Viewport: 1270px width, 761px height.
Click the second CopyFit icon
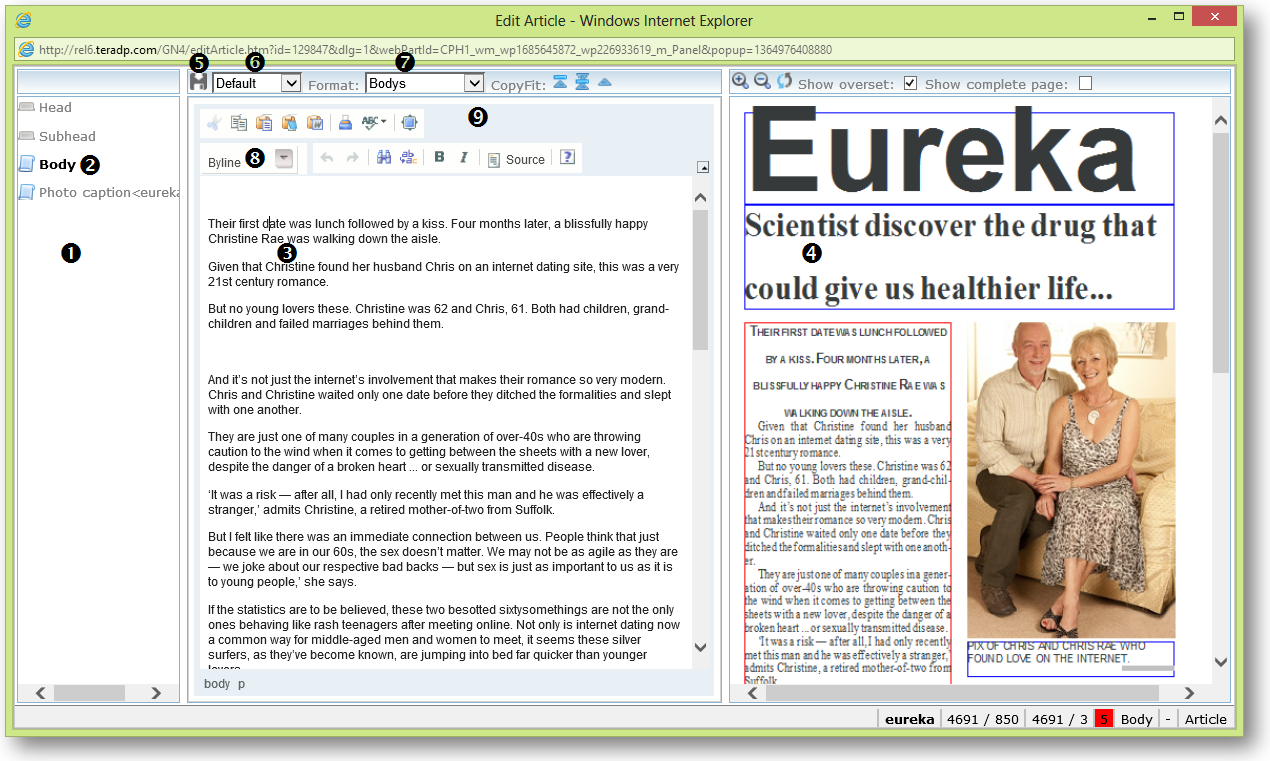pyautogui.click(x=582, y=82)
